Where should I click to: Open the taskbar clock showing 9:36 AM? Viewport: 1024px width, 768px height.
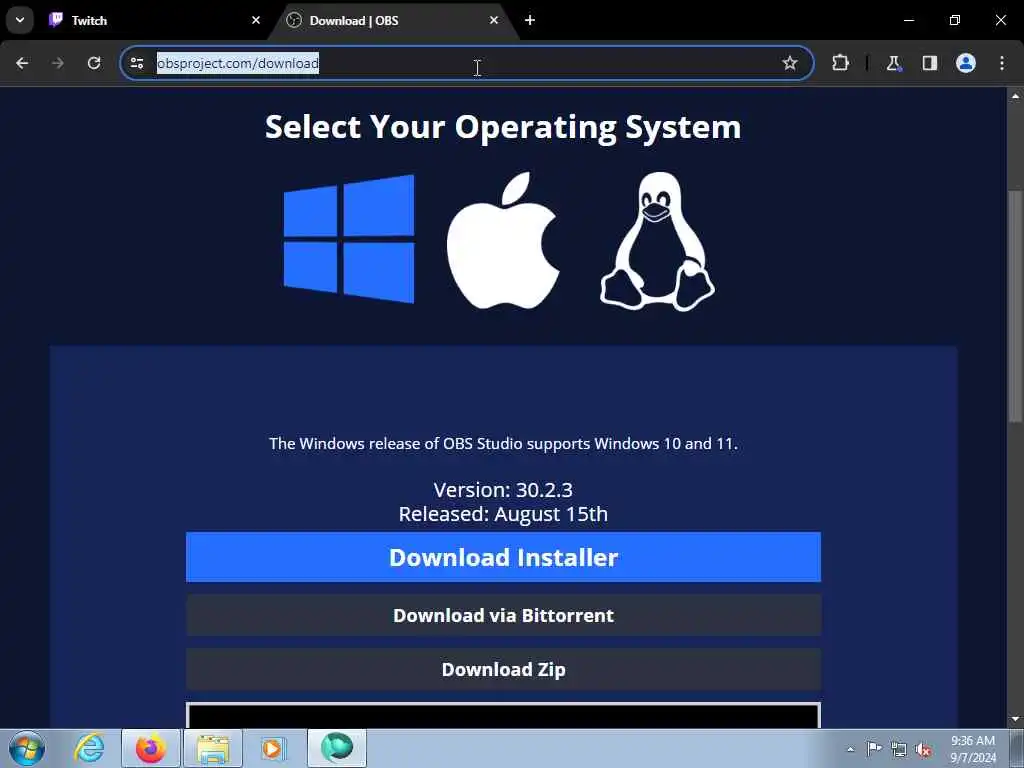(973, 749)
